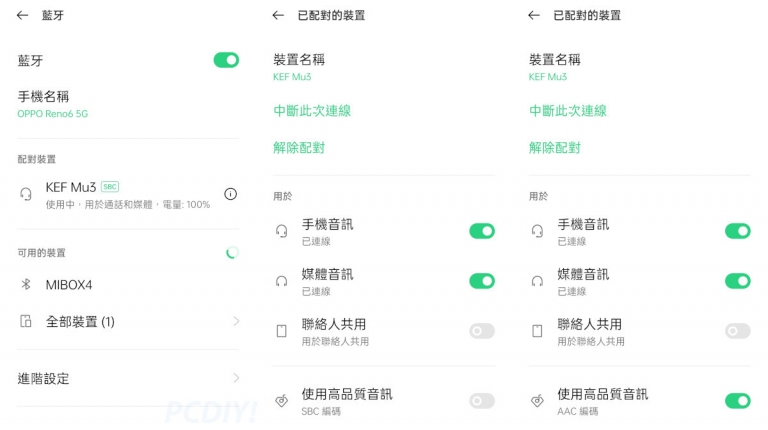Select MIBOX4 from available devices
This screenshot has width=768, height=430.
pos(128,285)
